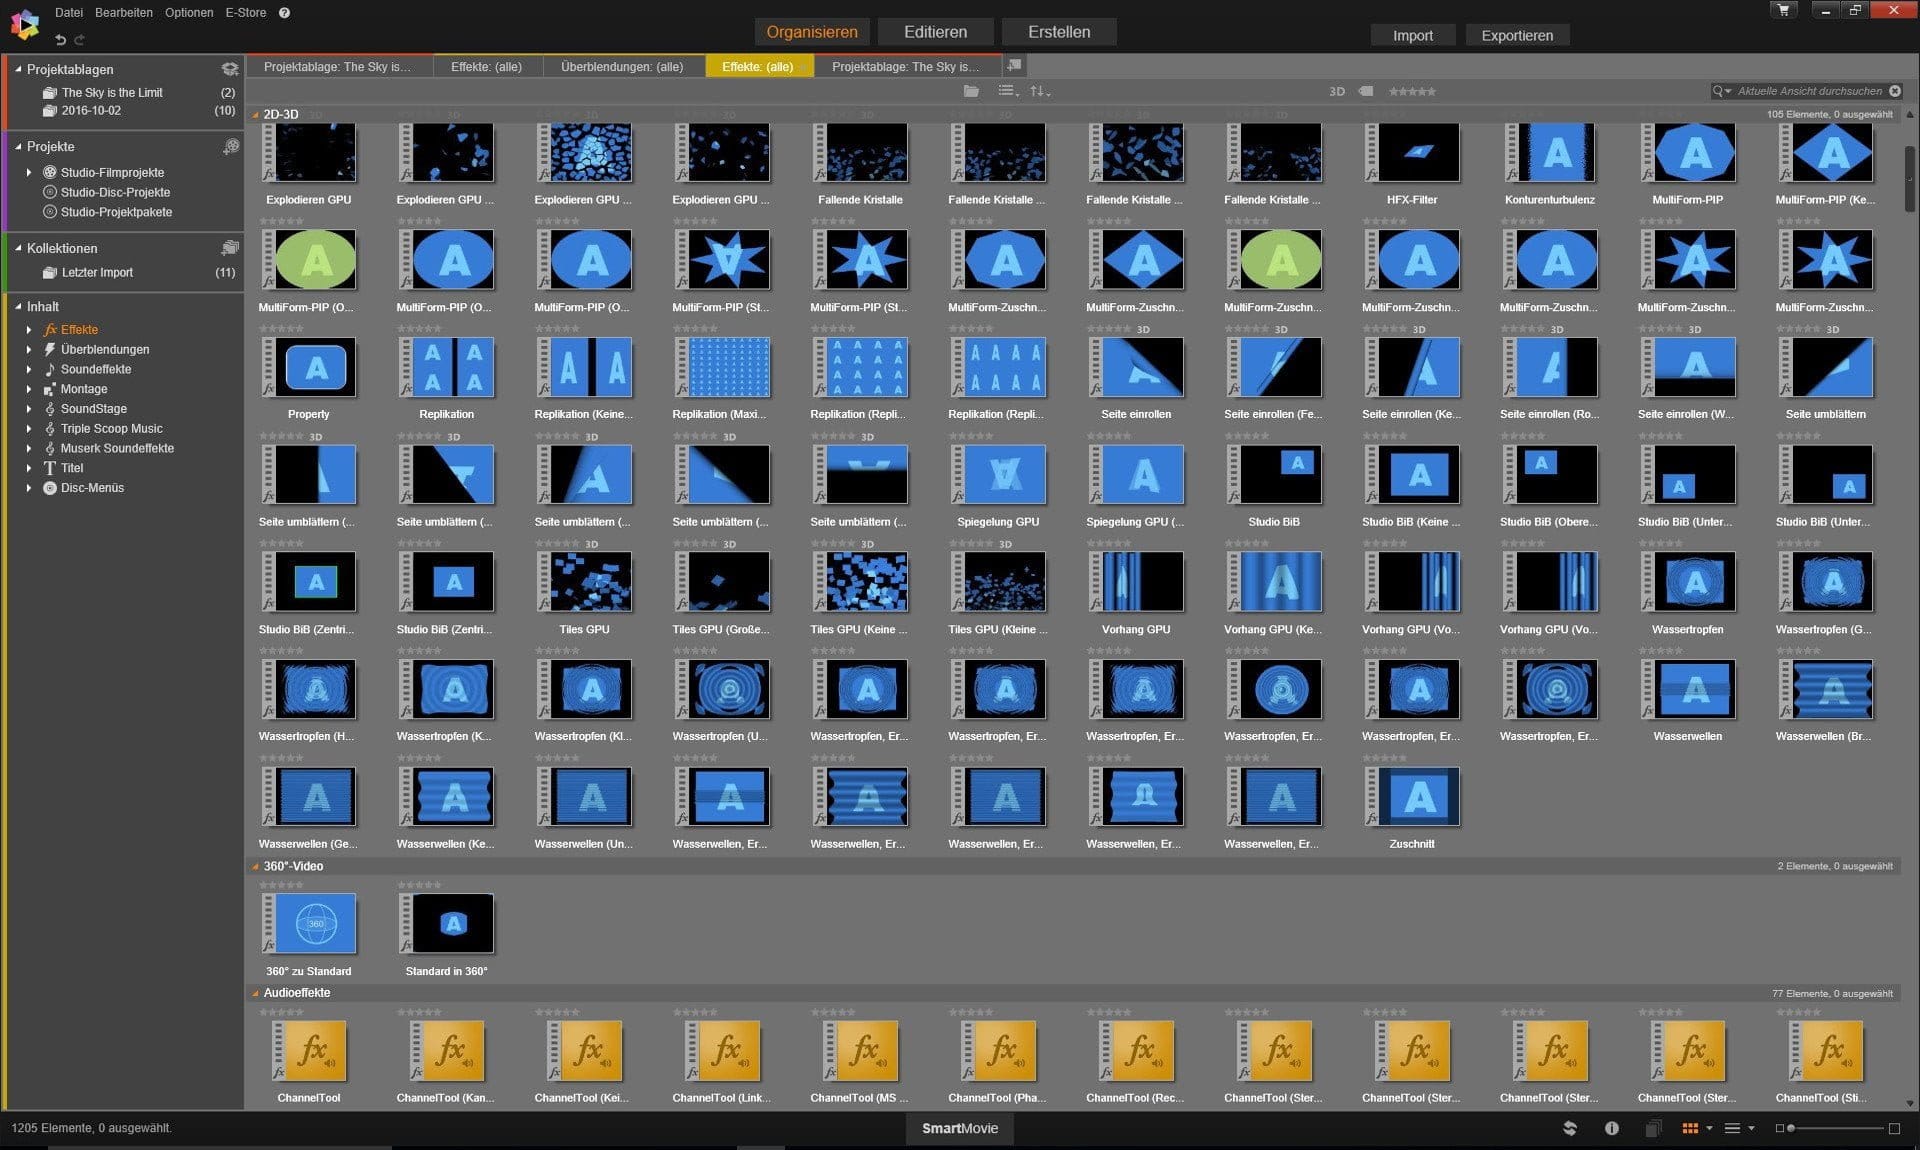
Task: Collapse the '2D-3D' effects section
Action: tap(255, 115)
